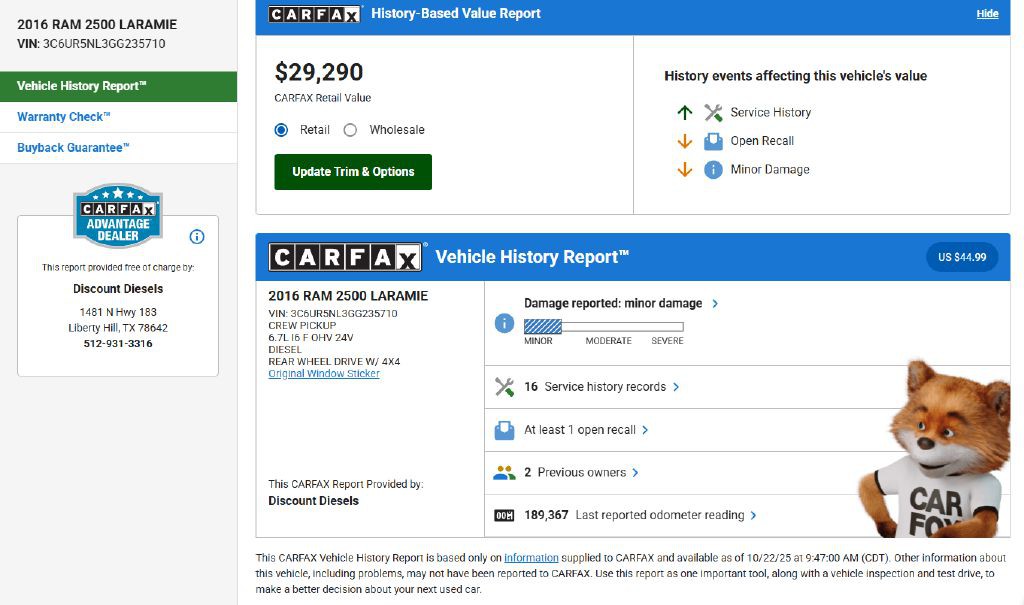
Task: Select the Retail radio button
Action: pyautogui.click(x=281, y=130)
